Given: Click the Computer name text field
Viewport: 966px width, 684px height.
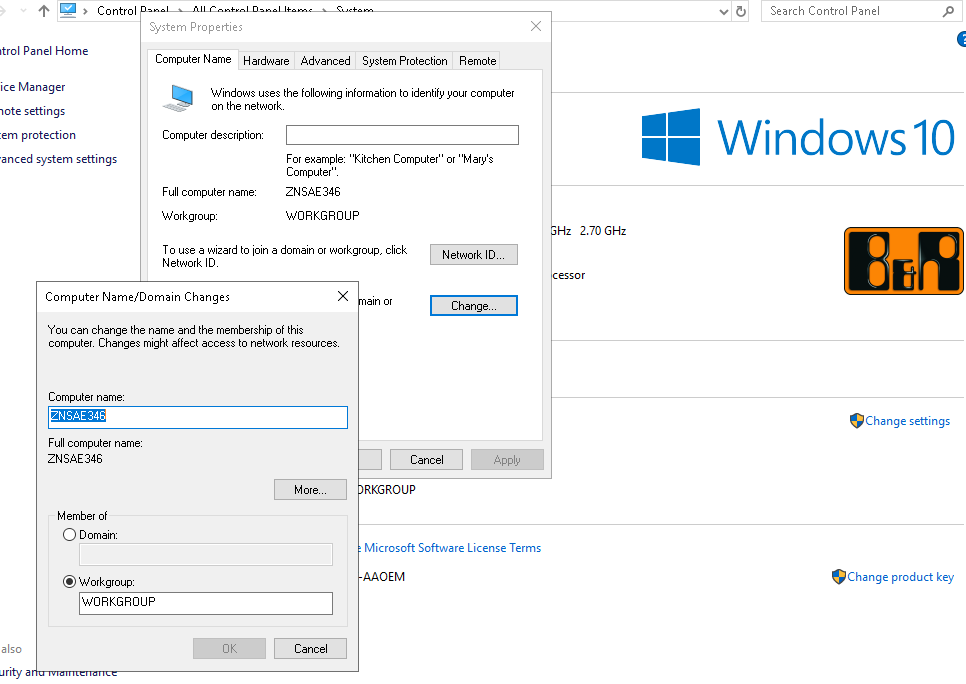Looking at the screenshot, I should pyautogui.click(x=198, y=417).
